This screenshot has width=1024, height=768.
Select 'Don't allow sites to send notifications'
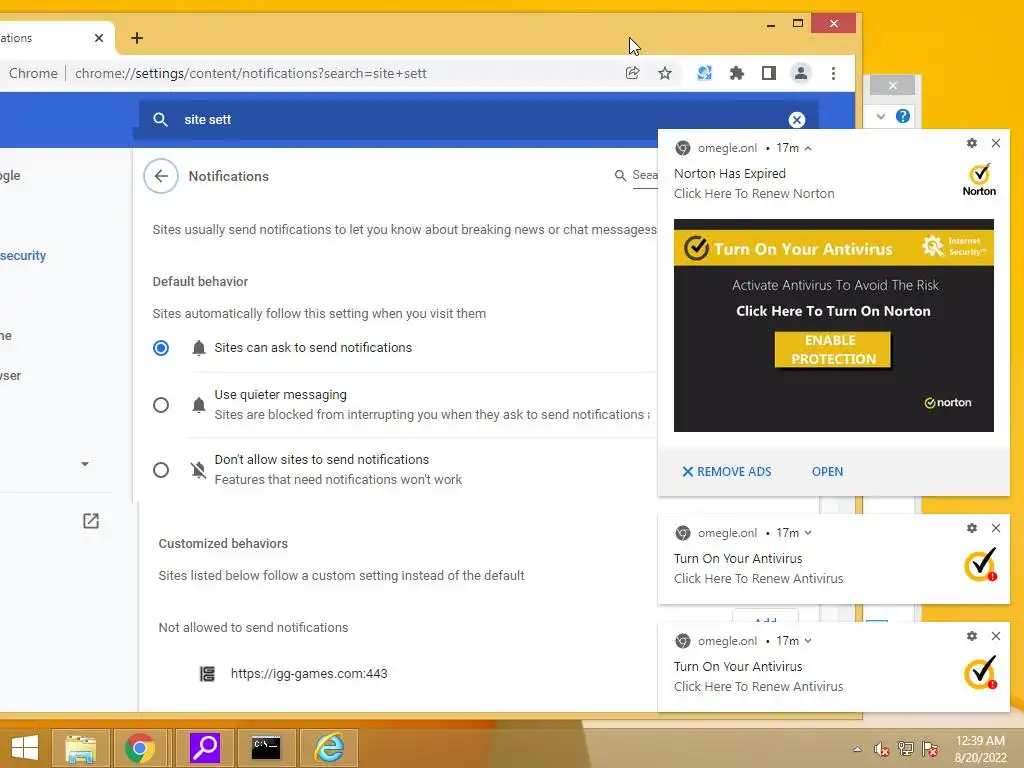[161, 470]
